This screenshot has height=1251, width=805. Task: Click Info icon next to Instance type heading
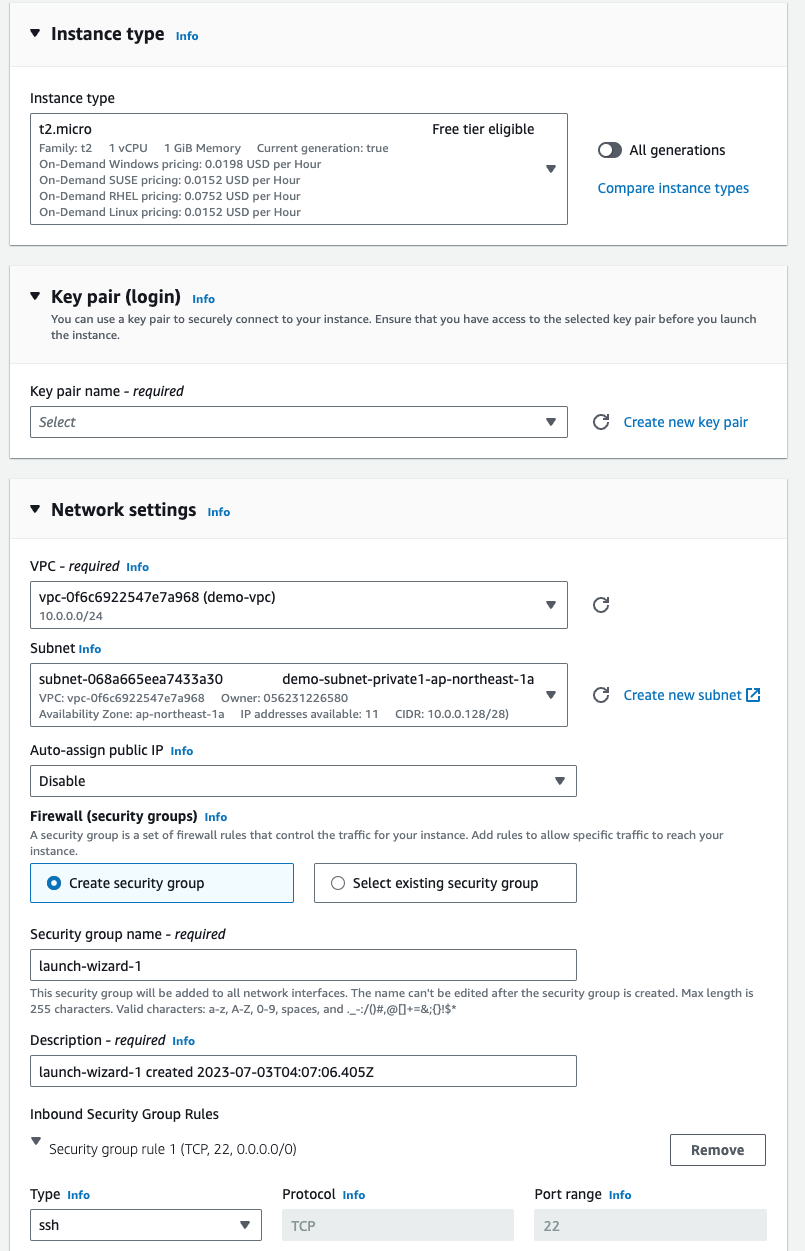pyautogui.click(x=187, y=36)
